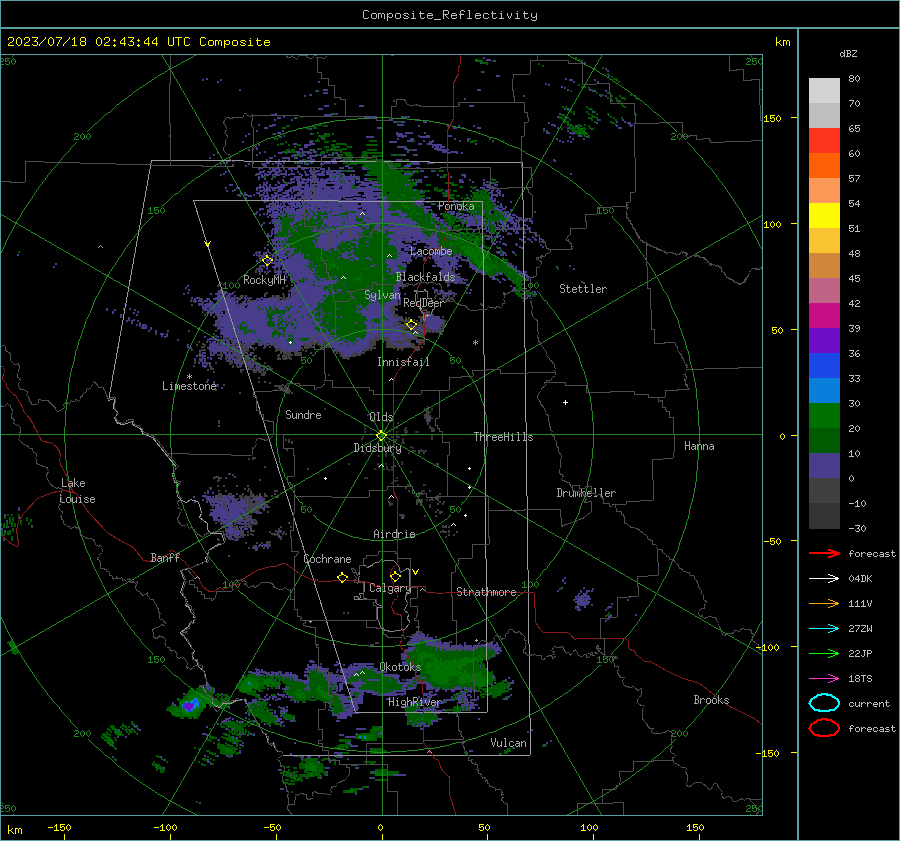Click the asterisk marker above Limestone label
The height and width of the screenshot is (841, 900).
[189, 377]
